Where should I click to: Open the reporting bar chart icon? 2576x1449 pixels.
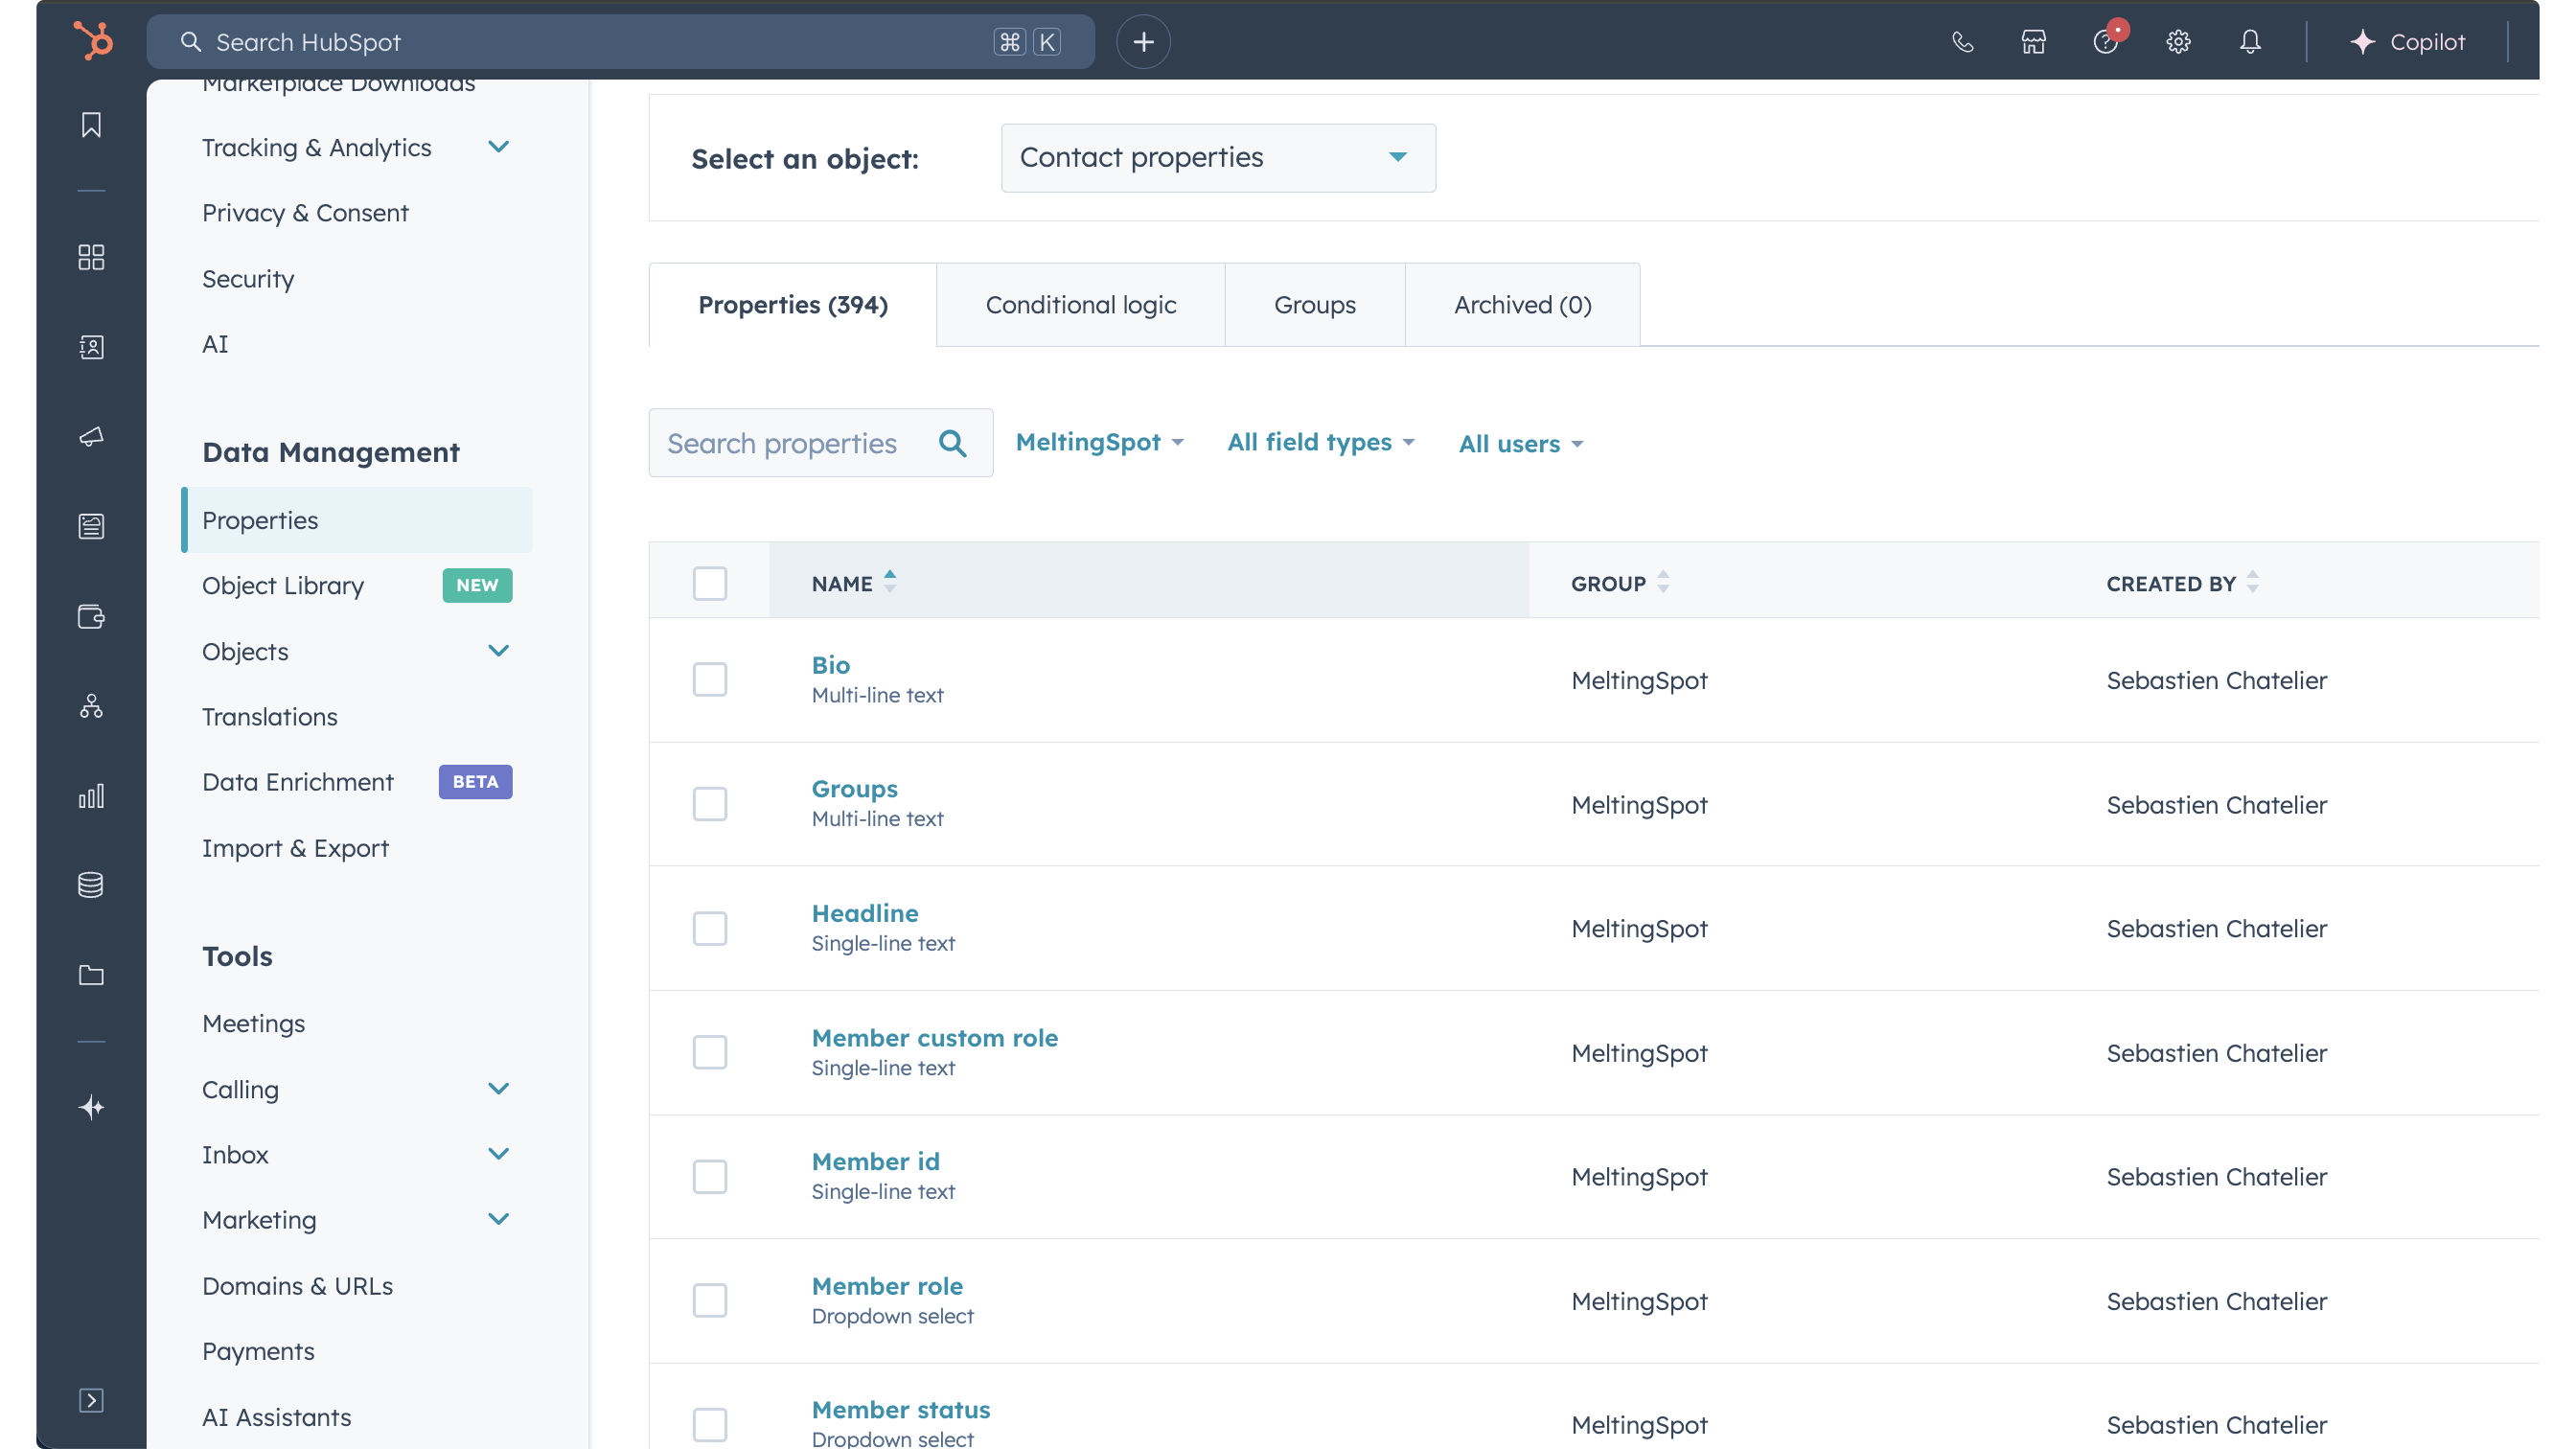91,796
